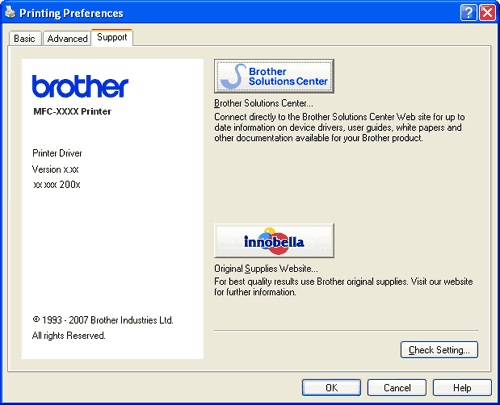Confirm with the OK button
Screen dimensions: 500x405
[x=331, y=388]
